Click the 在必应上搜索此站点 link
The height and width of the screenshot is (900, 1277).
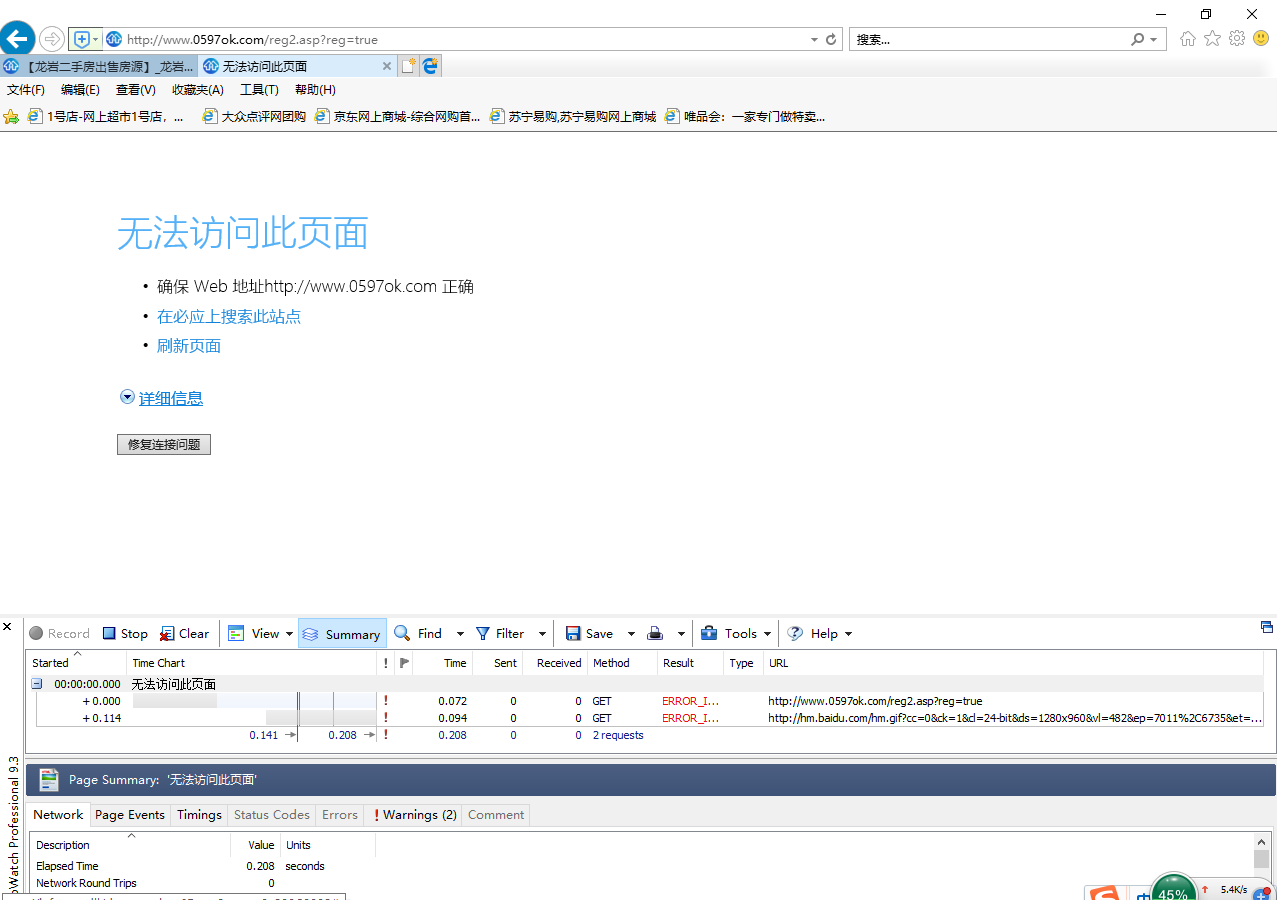point(229,317)
